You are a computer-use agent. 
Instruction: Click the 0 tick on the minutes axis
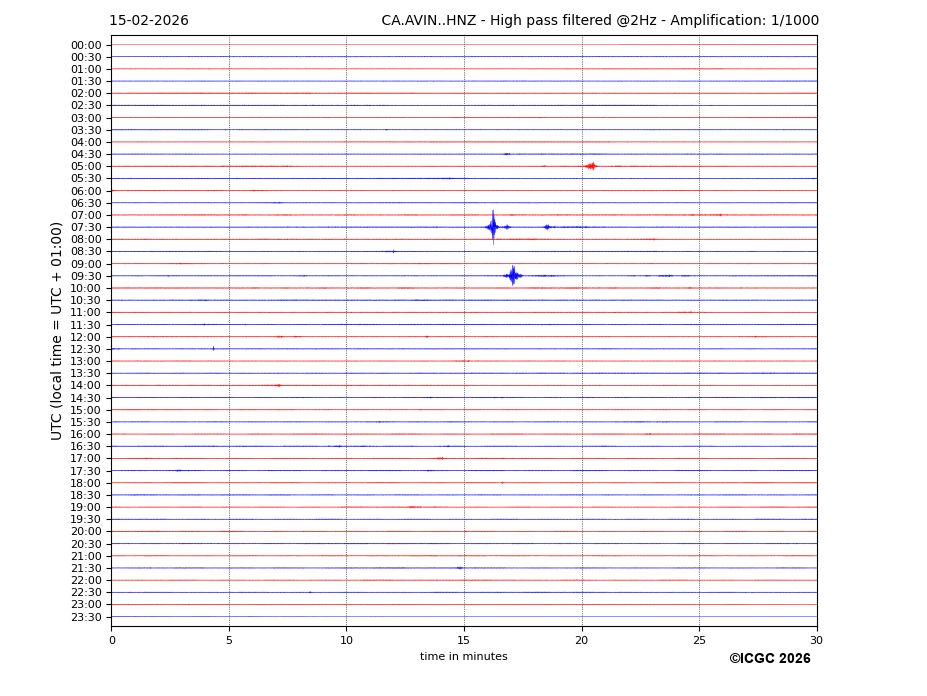click(112, 640)
